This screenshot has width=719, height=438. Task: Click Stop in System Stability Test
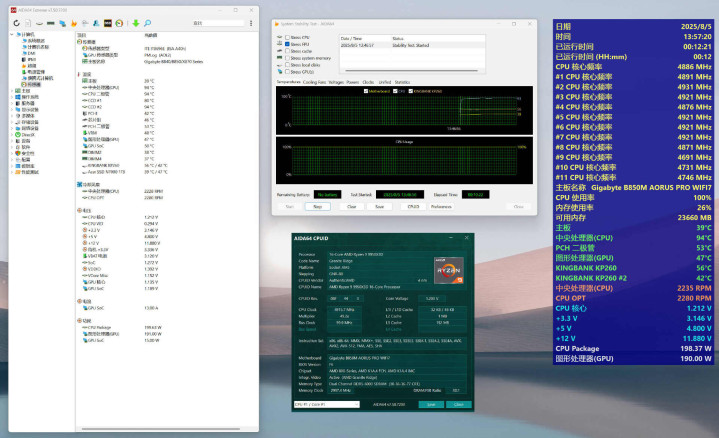317,207
